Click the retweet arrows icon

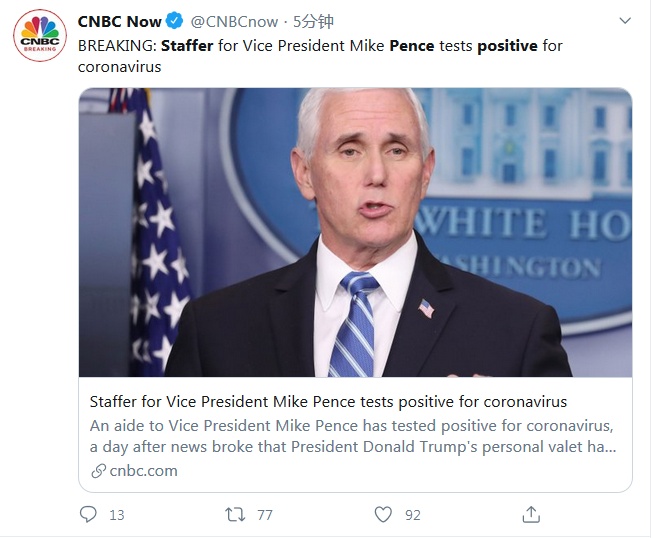coord(235,514)
